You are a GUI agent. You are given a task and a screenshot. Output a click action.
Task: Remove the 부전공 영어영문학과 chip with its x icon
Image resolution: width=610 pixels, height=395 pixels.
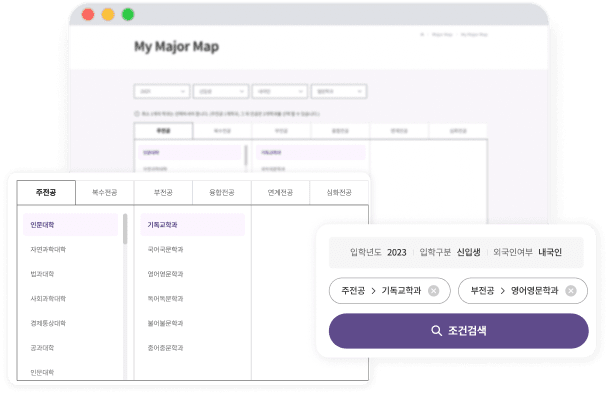(571, 291)
